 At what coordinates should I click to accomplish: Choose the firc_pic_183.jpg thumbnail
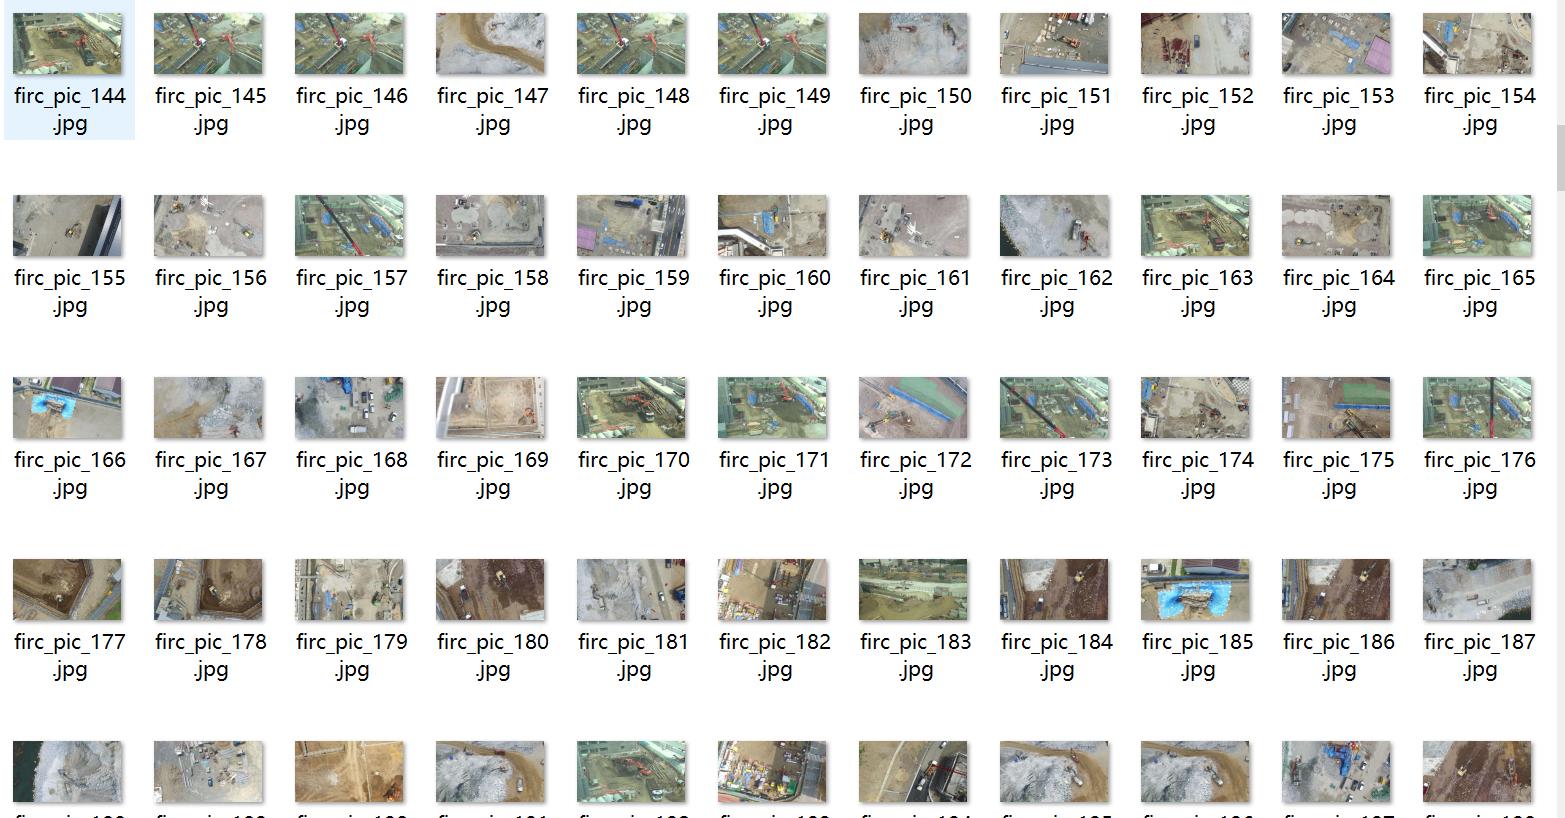tap(913, 589)
